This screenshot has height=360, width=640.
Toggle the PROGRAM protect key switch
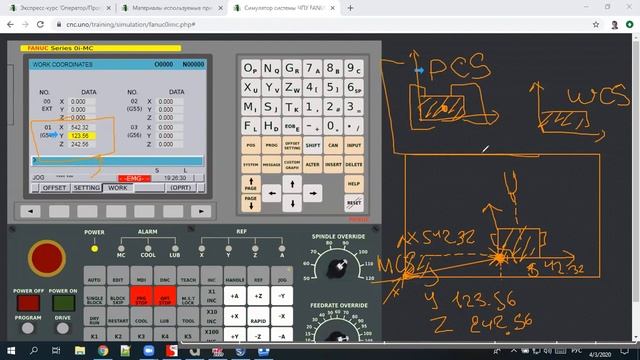pyautogui.click(x=28, y=328)
